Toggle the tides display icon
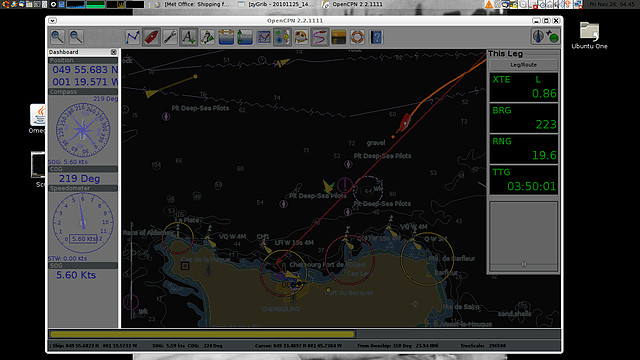The image size is (640, 360). tap(245, 37)
